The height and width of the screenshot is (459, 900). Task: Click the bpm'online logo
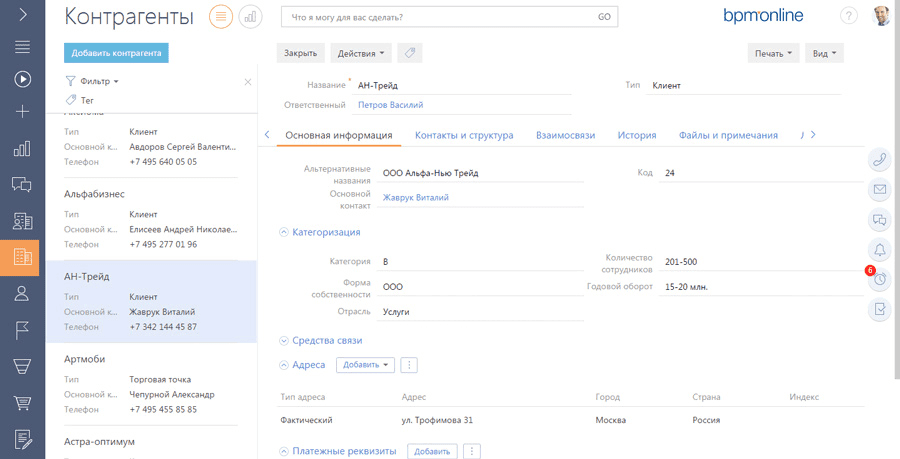pyautogui.click(x=763, y=16)
